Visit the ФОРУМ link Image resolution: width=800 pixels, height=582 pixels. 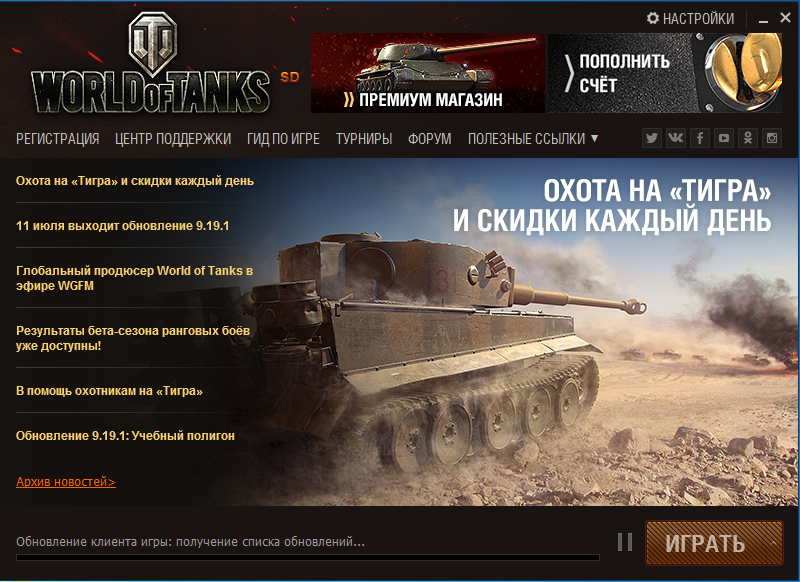coord(430,139)
